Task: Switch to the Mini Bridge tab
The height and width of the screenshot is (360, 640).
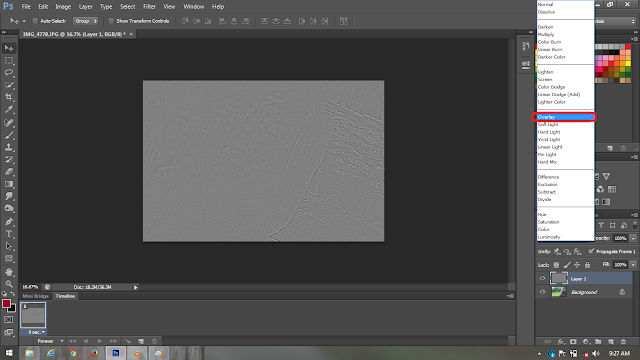Action: click(x=36, y=296)
